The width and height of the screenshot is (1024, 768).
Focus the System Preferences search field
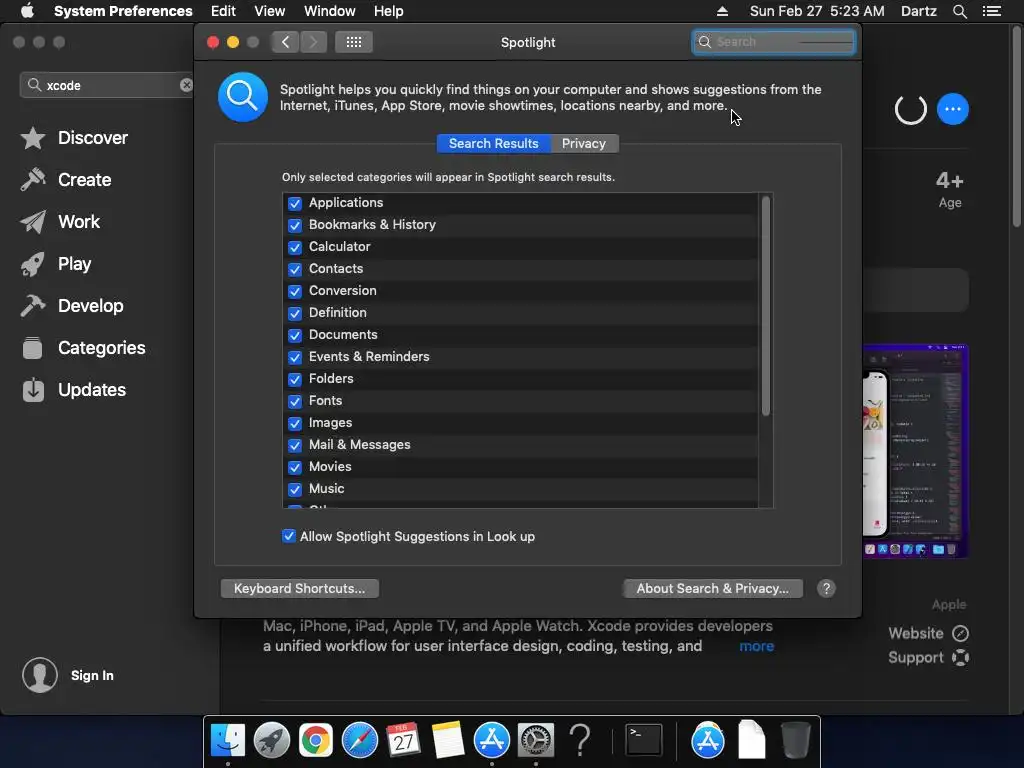coord(774,42)
